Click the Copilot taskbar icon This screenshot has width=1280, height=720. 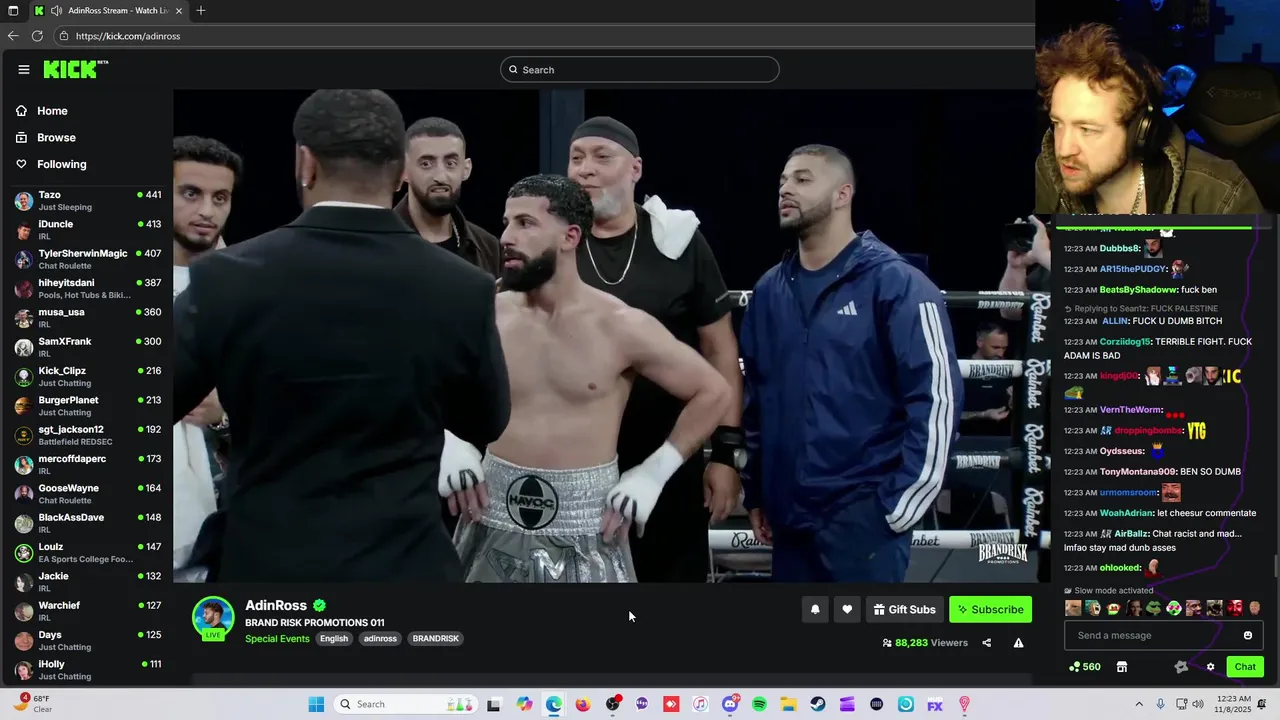pos(525,704)
